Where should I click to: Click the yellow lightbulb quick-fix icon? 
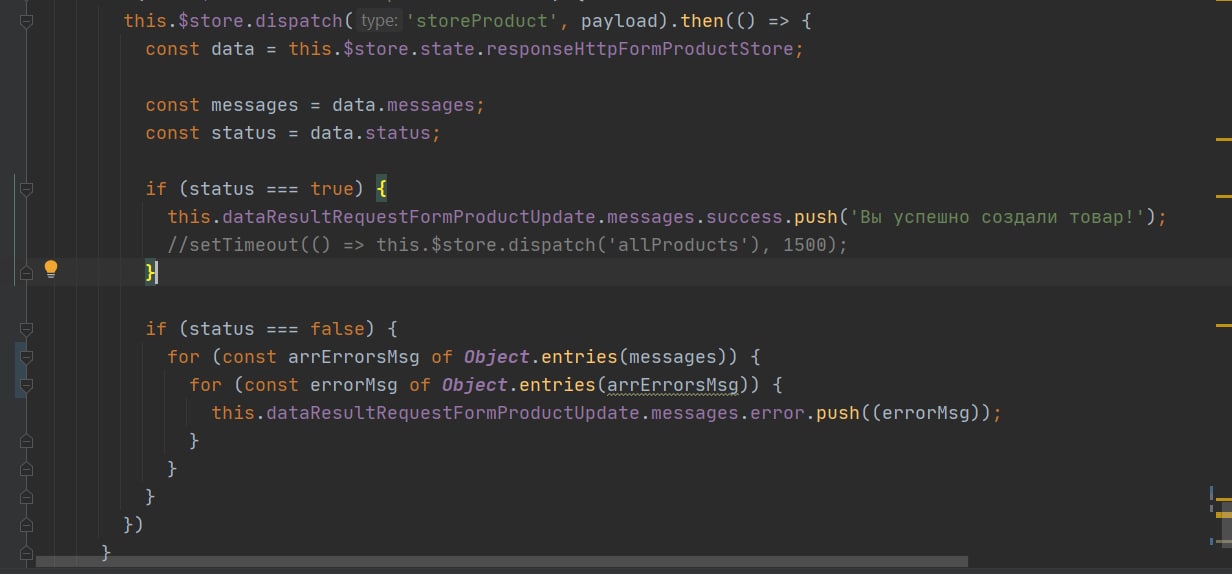click(51, 268)
